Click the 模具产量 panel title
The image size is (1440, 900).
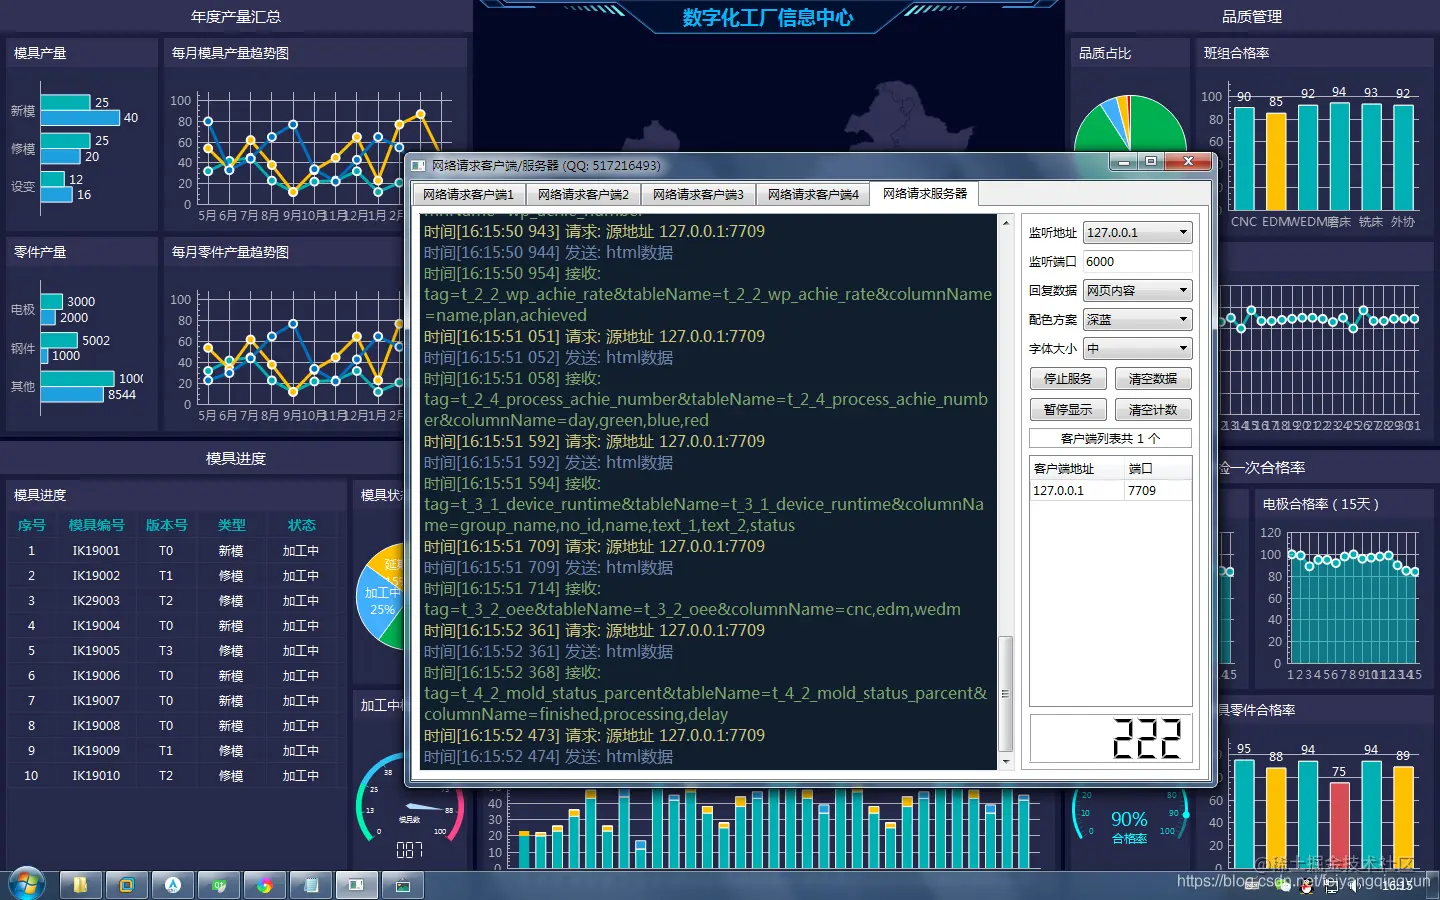40,53
